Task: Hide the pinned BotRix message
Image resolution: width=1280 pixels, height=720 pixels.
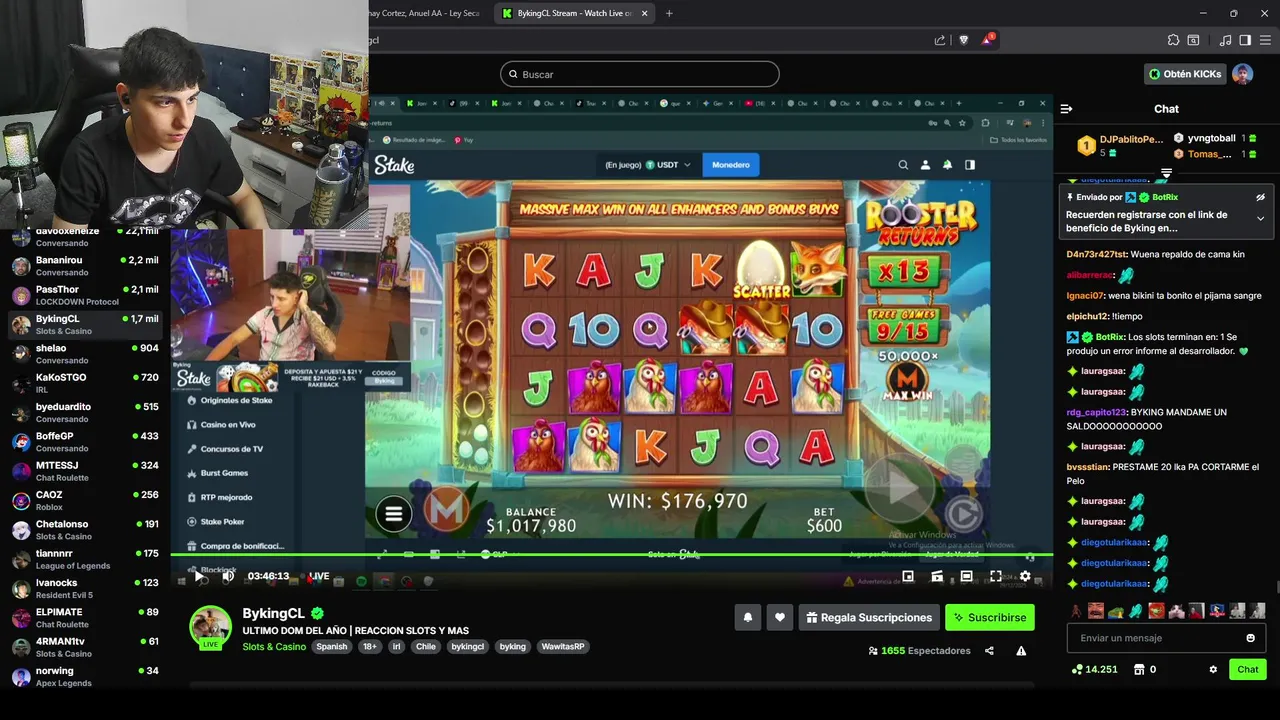Action: click(x=1260, y=198)
